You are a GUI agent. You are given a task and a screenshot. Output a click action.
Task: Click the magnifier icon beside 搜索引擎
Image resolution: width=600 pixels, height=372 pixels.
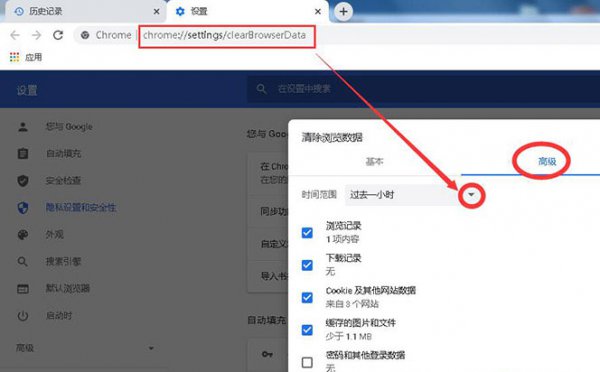[x=23, y=261]
